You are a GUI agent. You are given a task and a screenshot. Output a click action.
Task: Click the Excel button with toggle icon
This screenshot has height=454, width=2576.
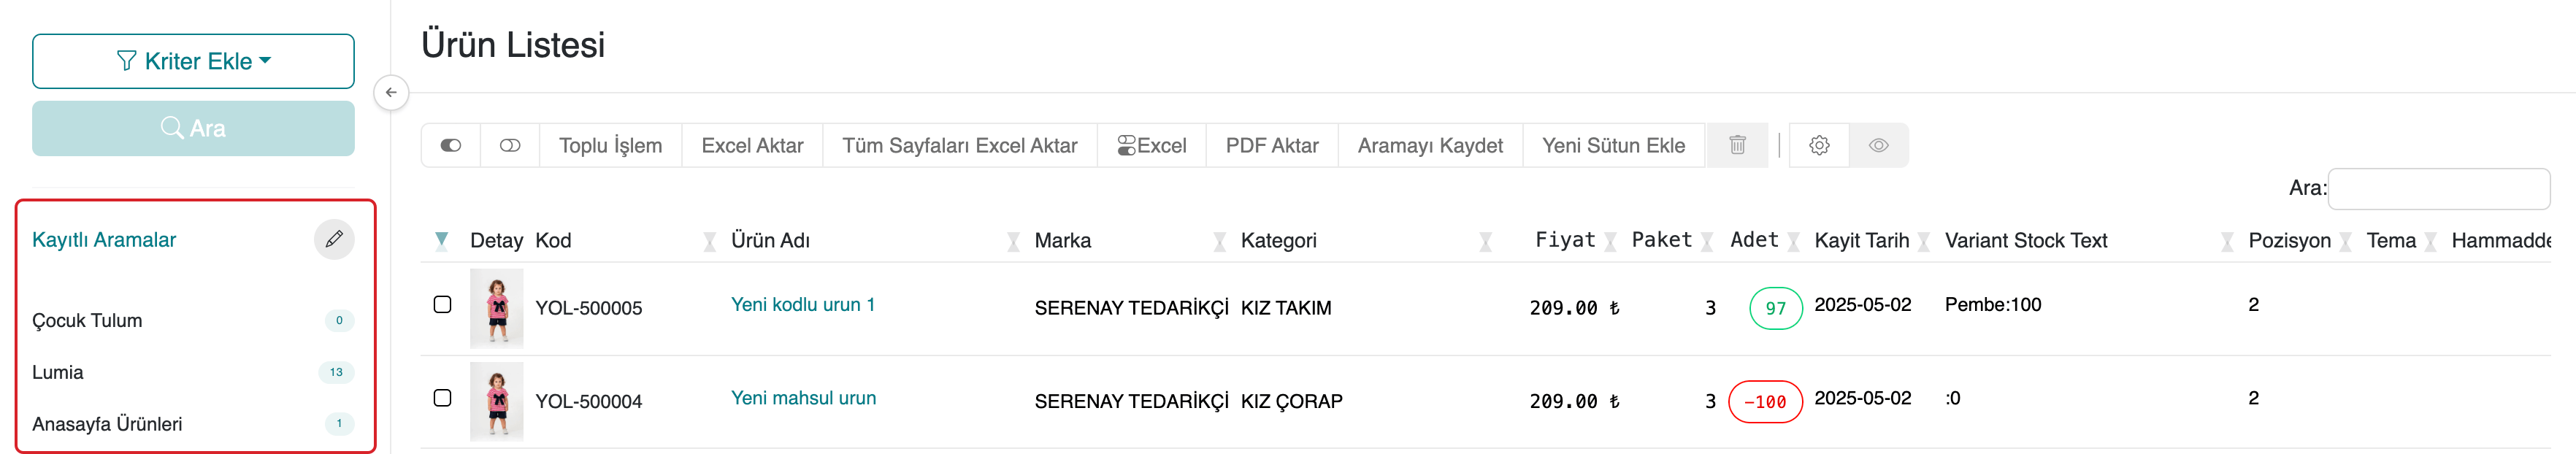click(1152, 145)
